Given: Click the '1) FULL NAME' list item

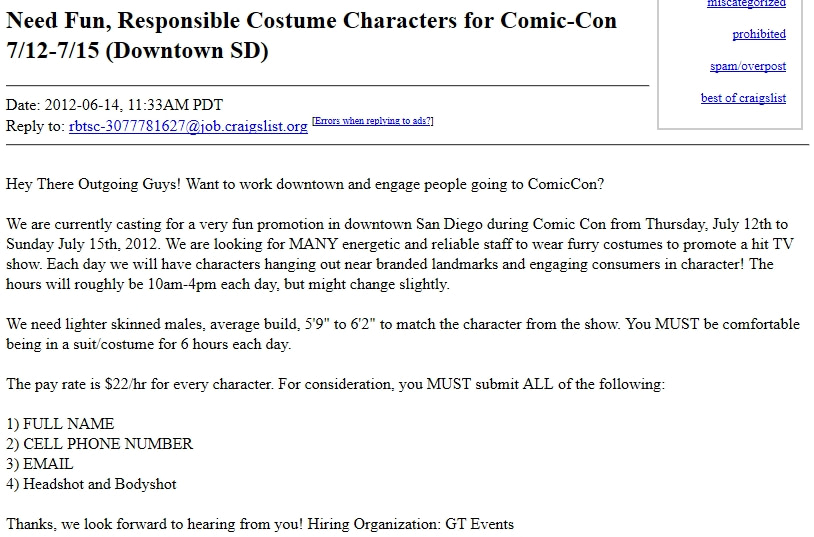Looking at the screenshot, I should [x=60, y=424].
